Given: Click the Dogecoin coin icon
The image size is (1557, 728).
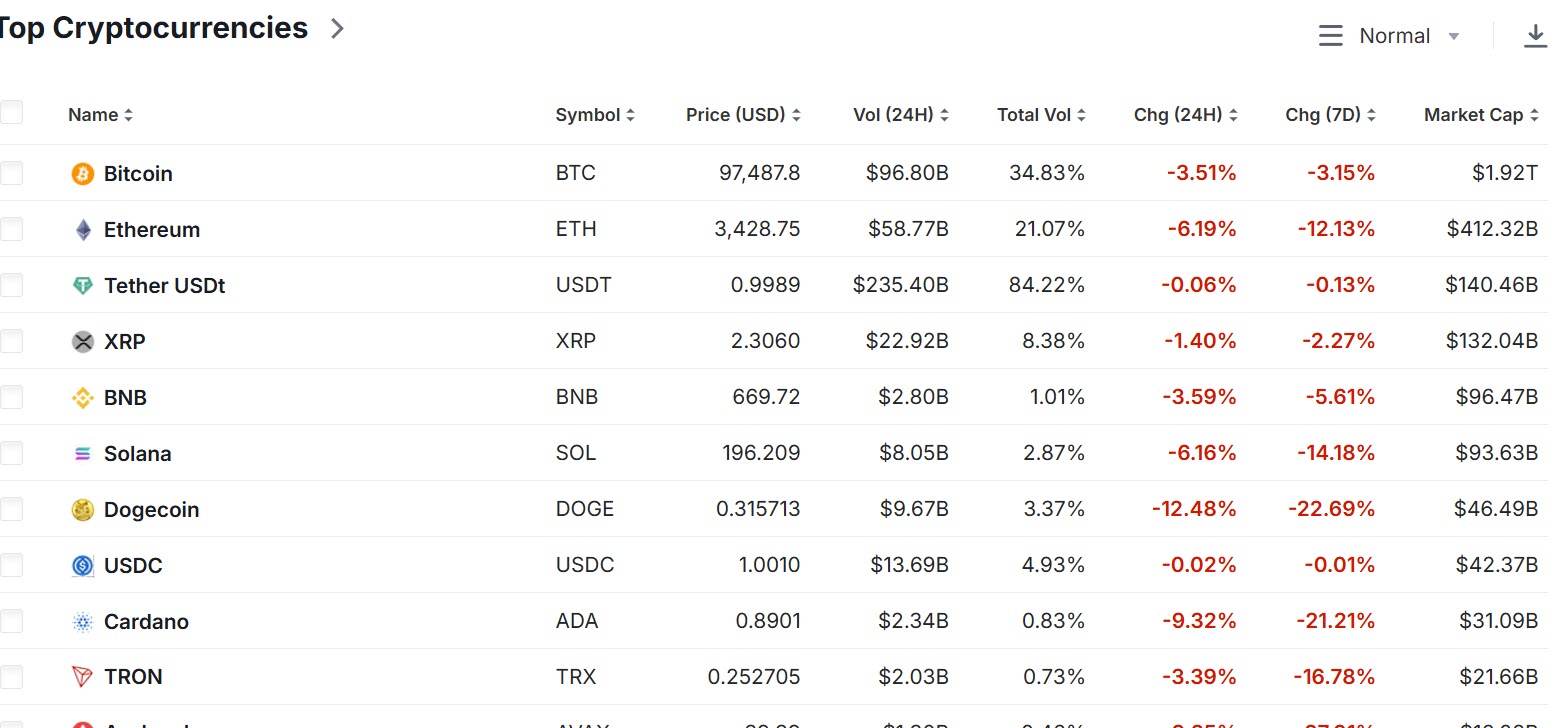Looking at the screenshot, I should click(83, 510).
